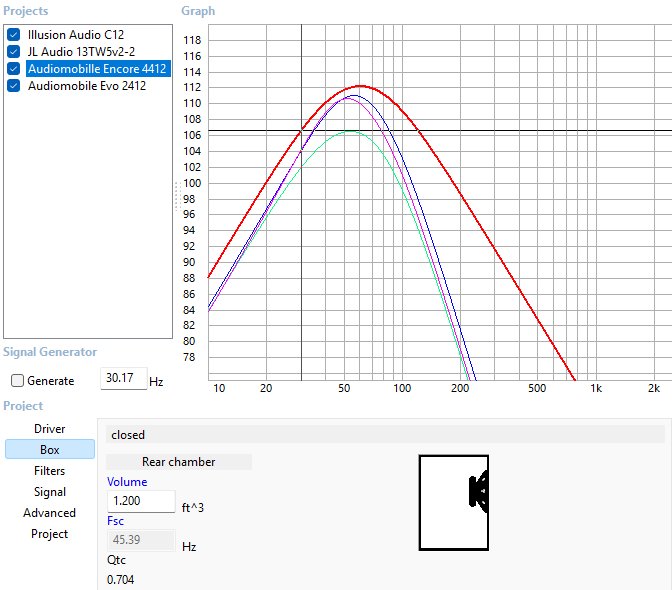Click the Project section heading above Driver
This screenshot has width=672, height=590.
23,406
